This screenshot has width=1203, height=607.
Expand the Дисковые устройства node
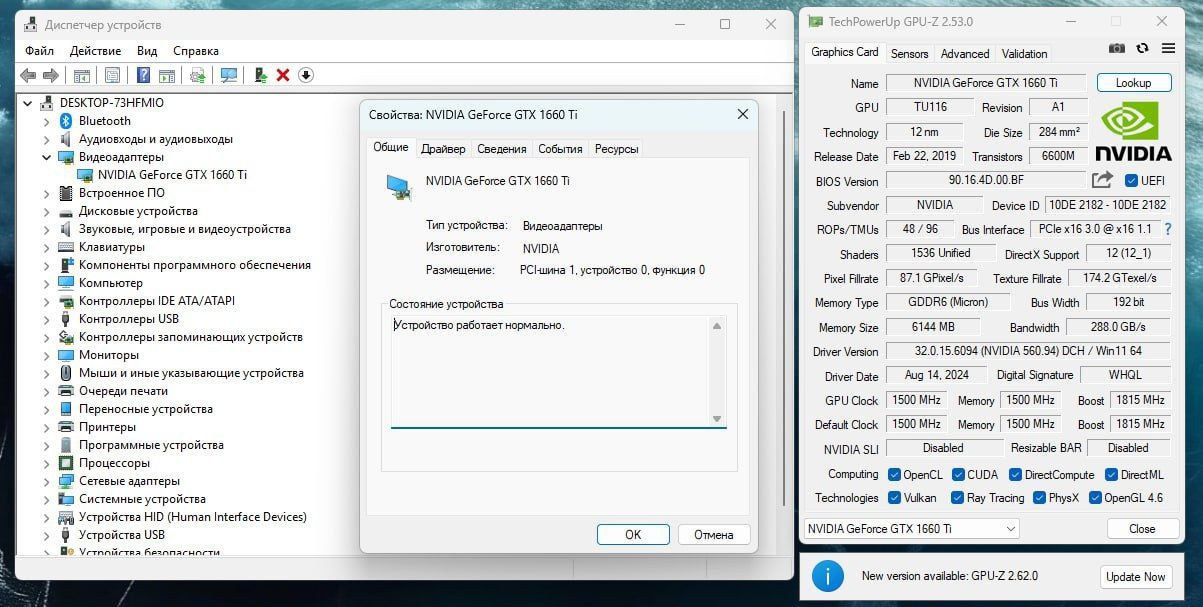tap(46, 211)
